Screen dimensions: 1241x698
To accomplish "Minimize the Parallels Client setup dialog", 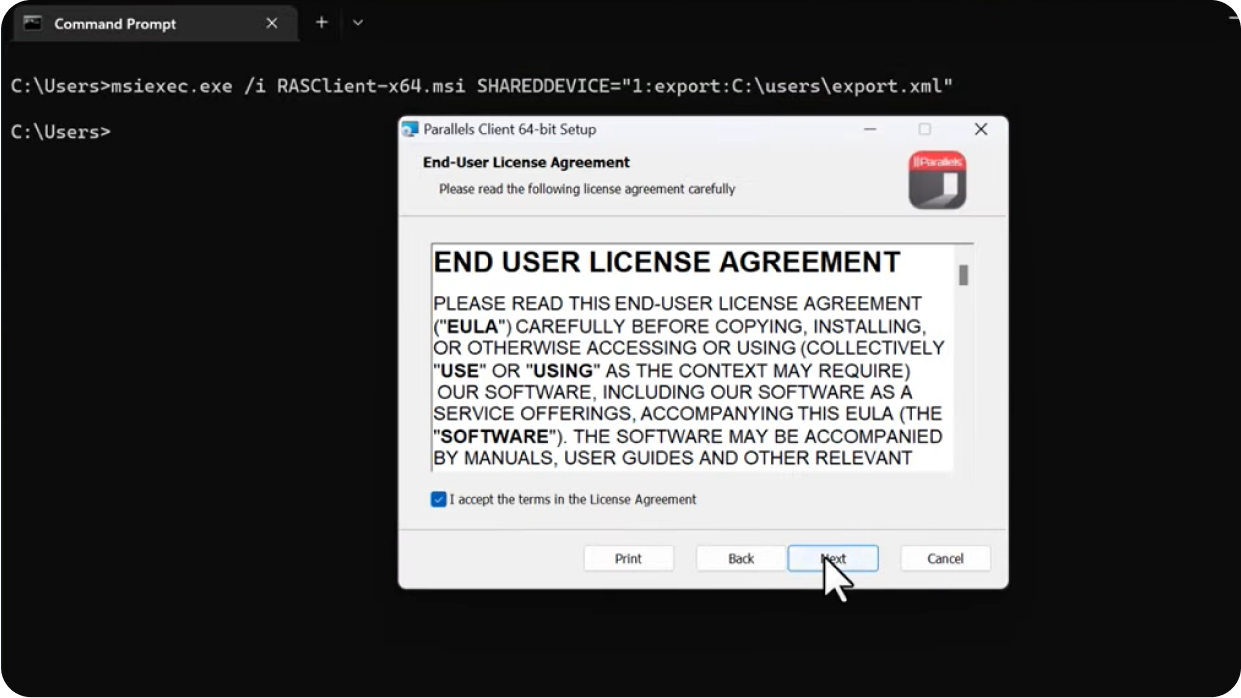I will coord(870,129).
